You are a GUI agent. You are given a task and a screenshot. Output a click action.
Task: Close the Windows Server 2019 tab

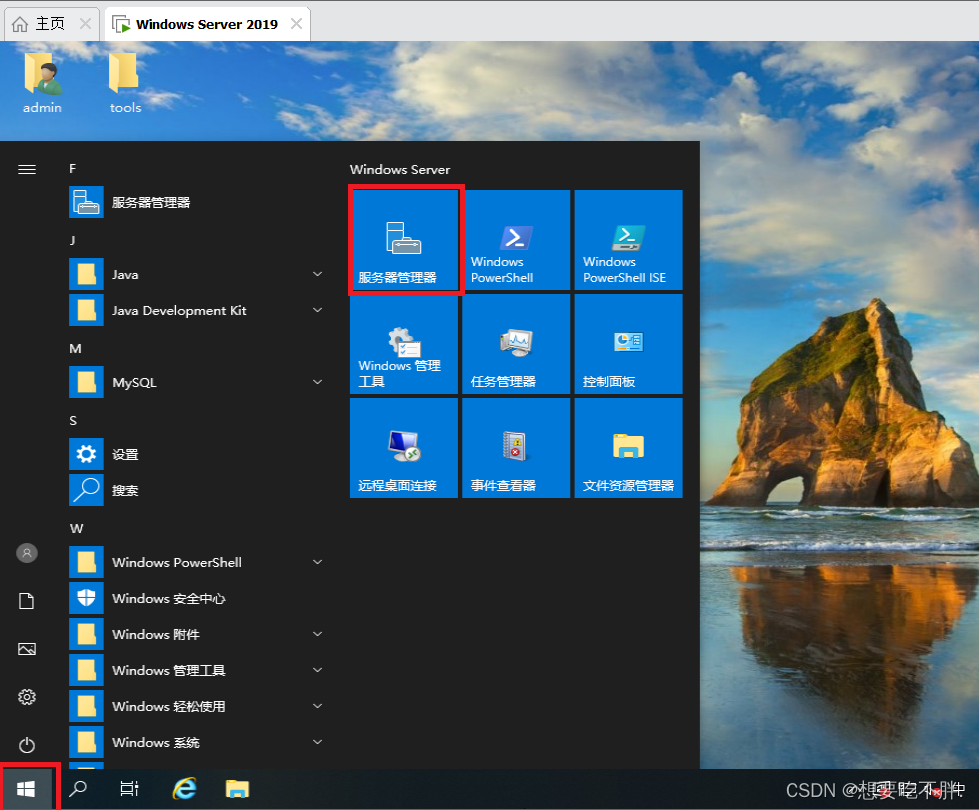297,24
